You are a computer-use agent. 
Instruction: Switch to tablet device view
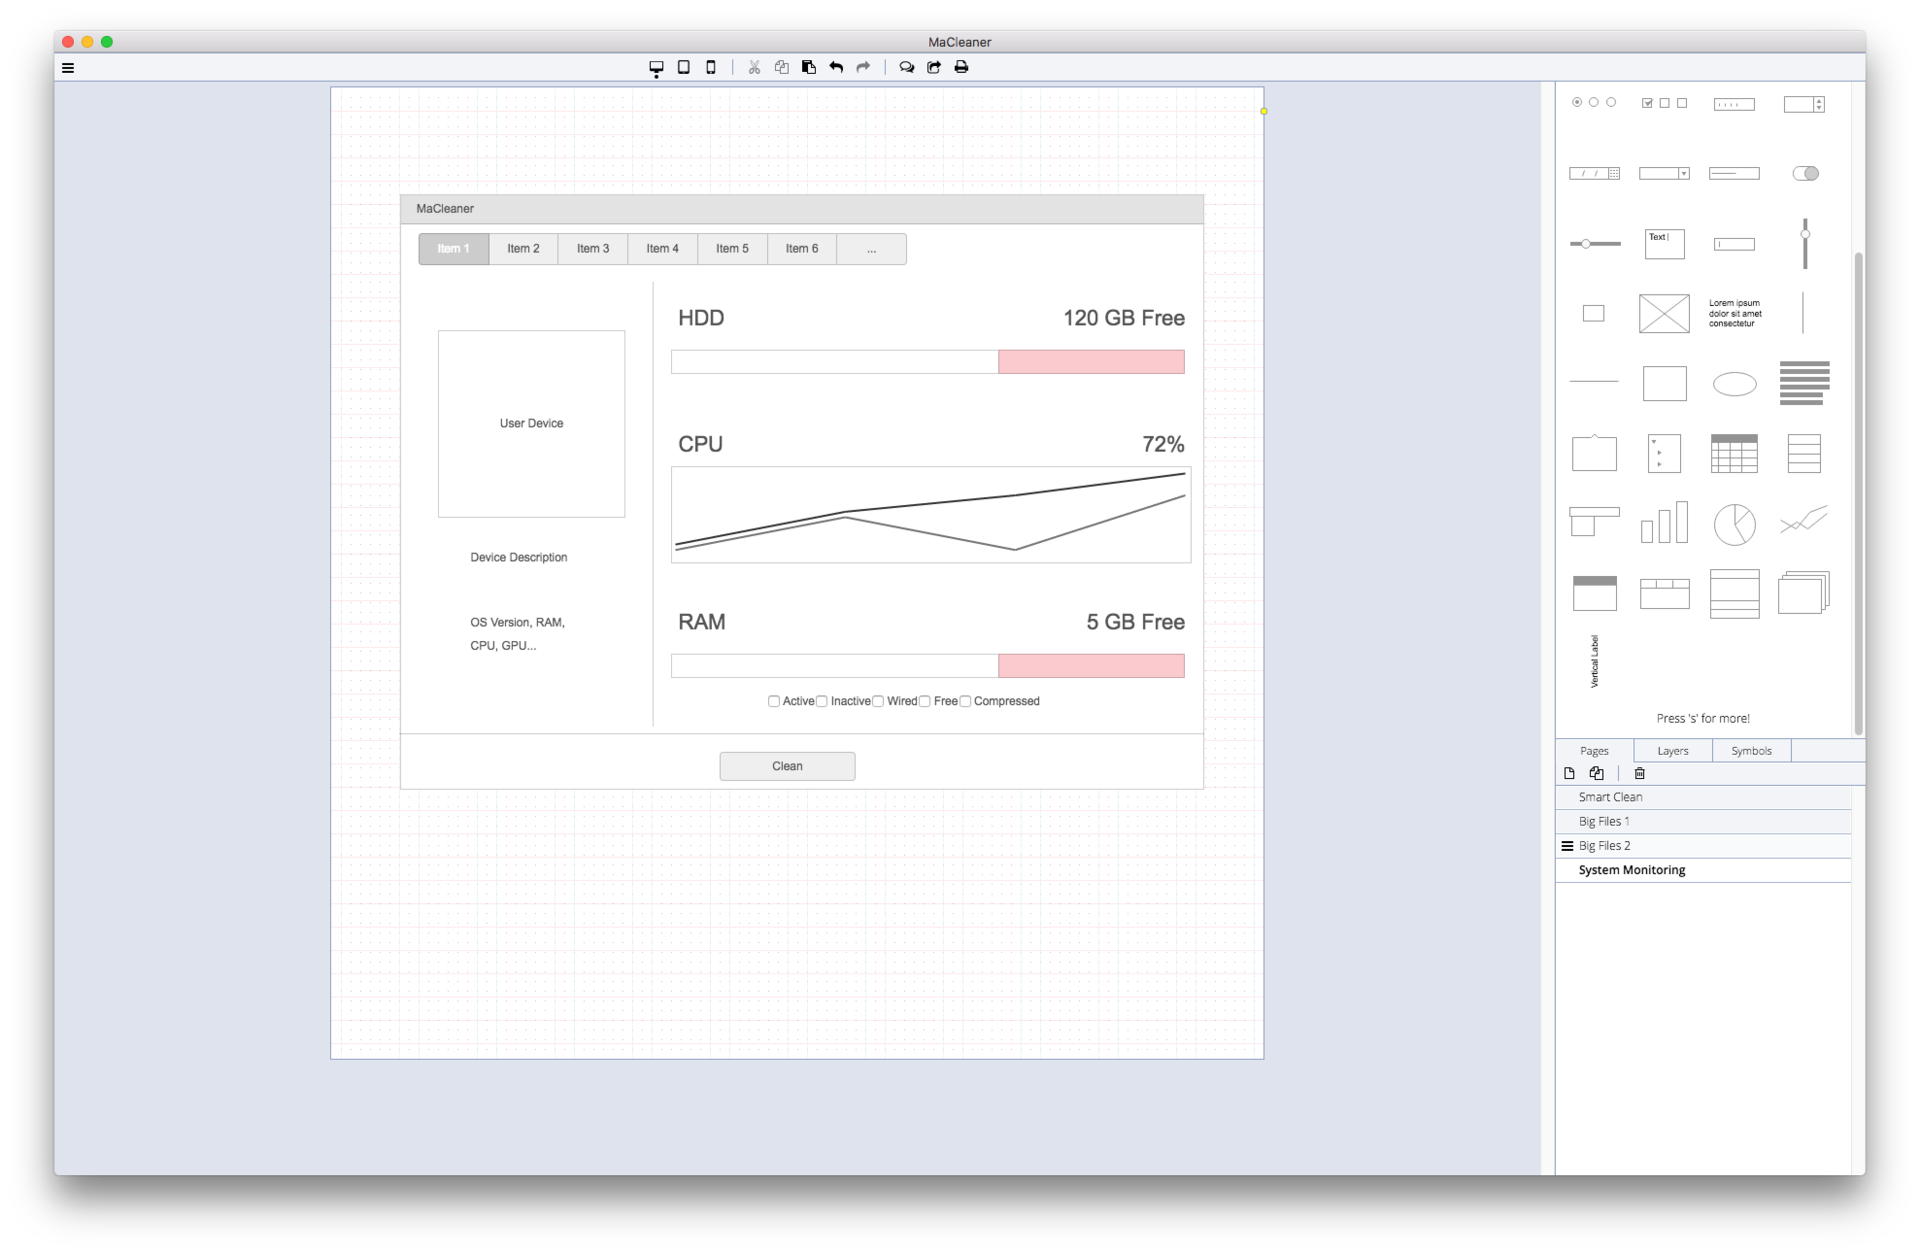click(684, 67)
